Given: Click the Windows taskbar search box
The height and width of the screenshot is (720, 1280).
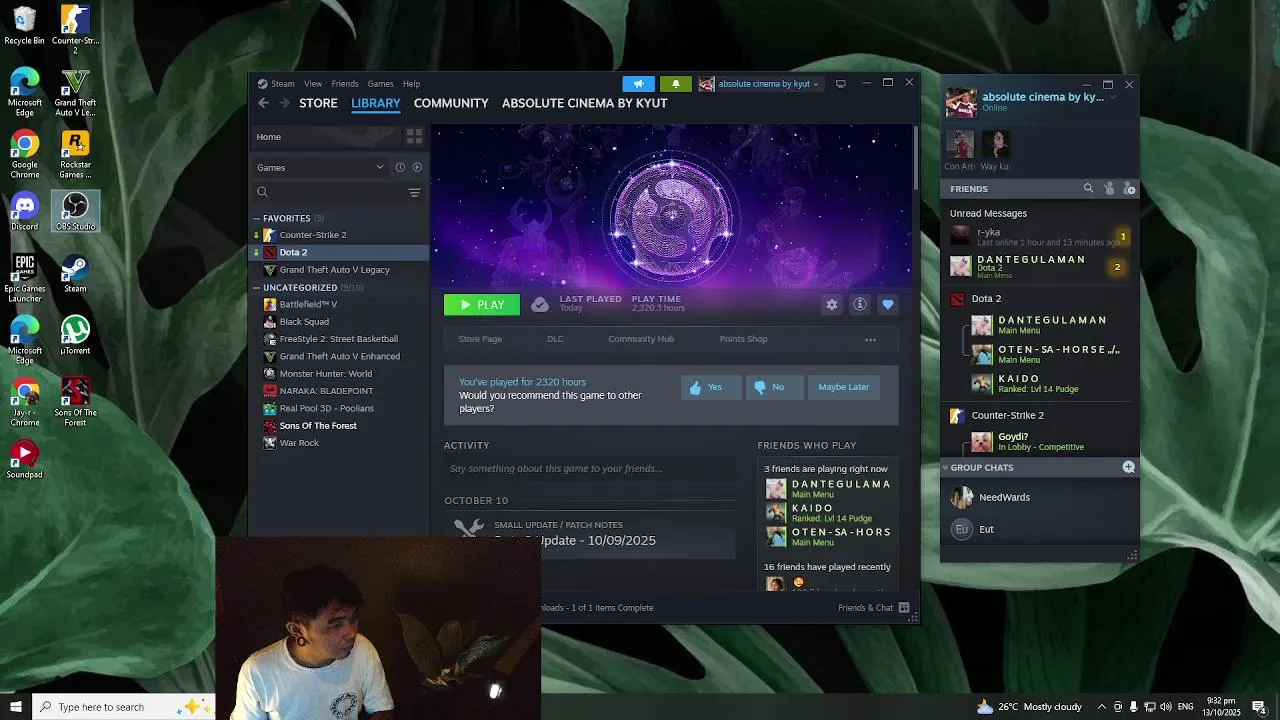Looking at the screenshot, I should coord(123,707).
